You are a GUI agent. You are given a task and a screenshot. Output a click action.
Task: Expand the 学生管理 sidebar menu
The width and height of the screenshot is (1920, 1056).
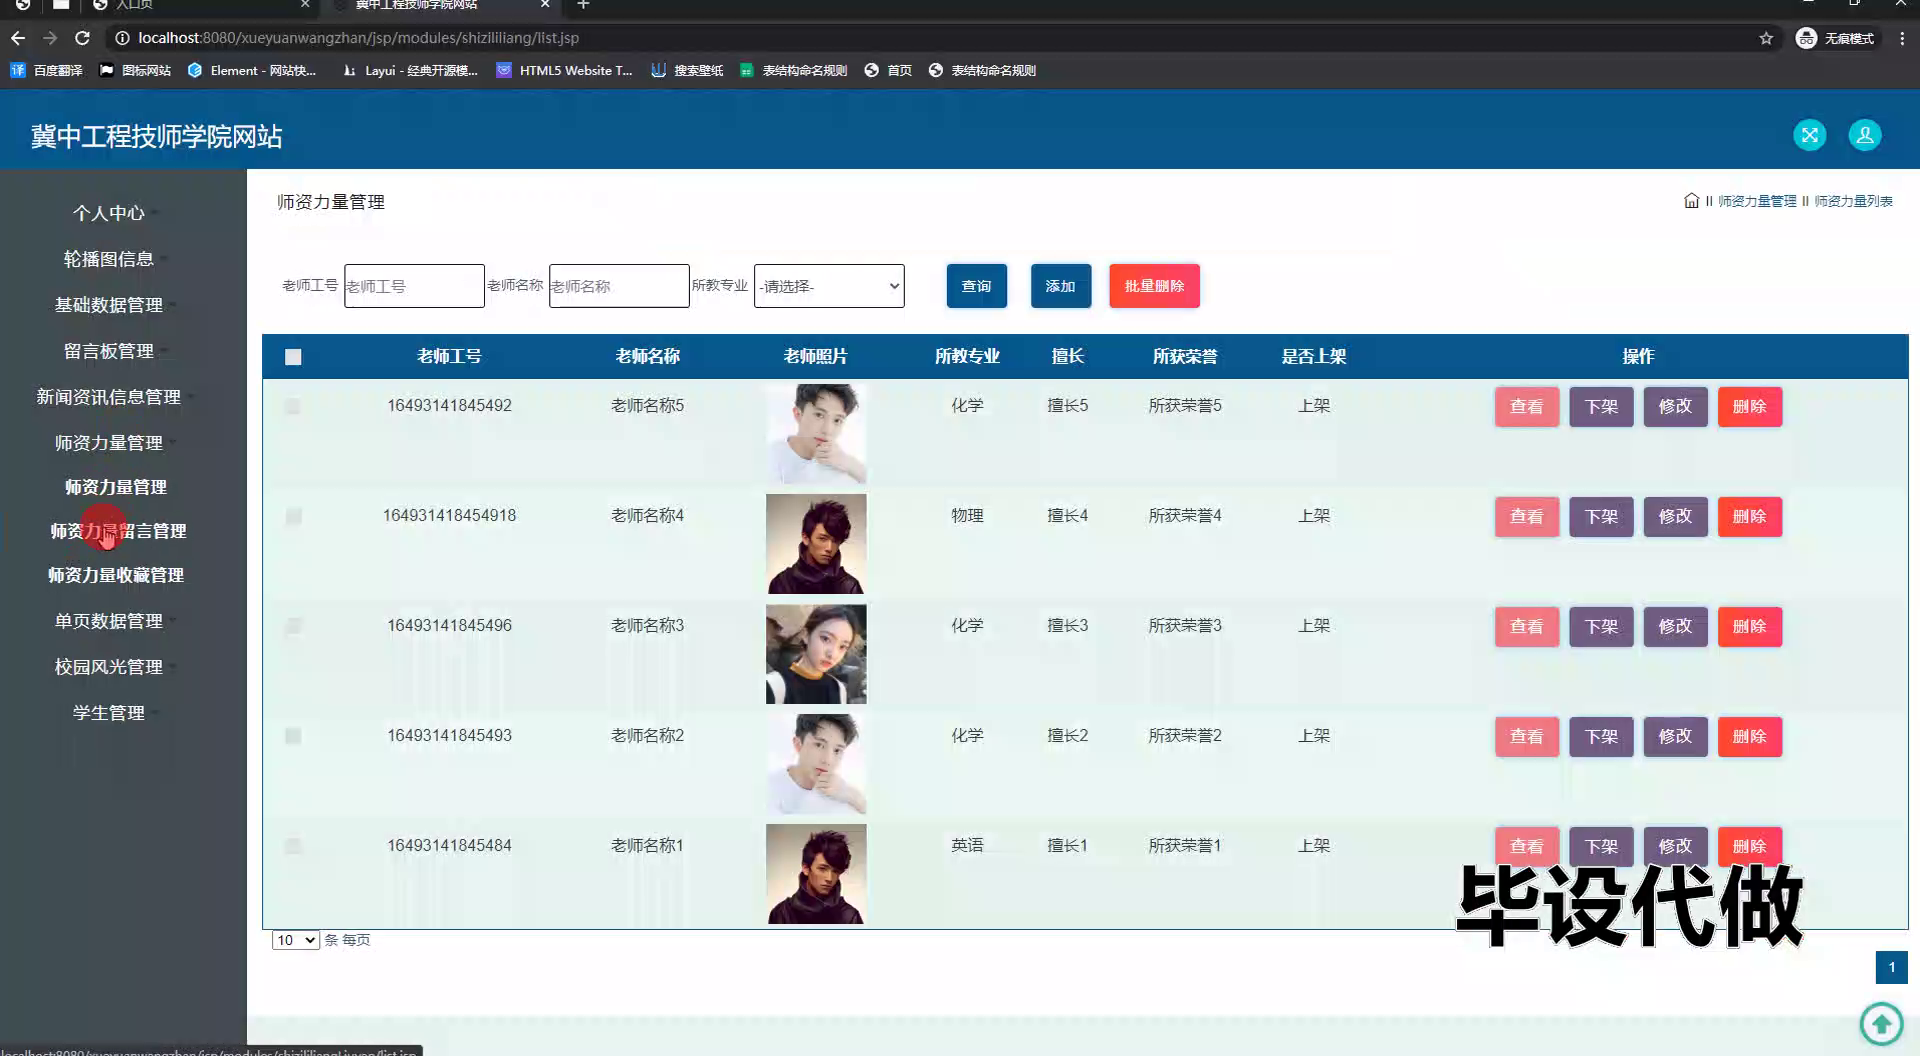point(108,713)
